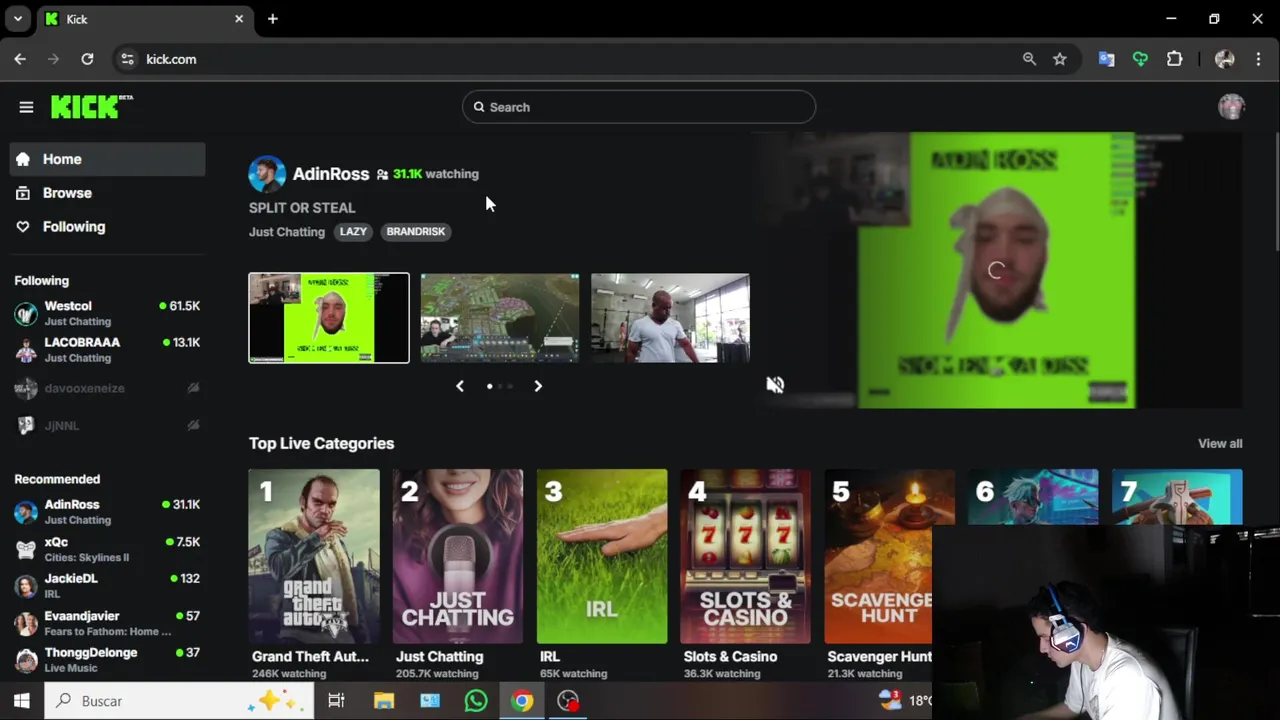Screen dimensions: 1280x720
Task: Open the Grand Theft Auto category card
Action: pos(314,556)
